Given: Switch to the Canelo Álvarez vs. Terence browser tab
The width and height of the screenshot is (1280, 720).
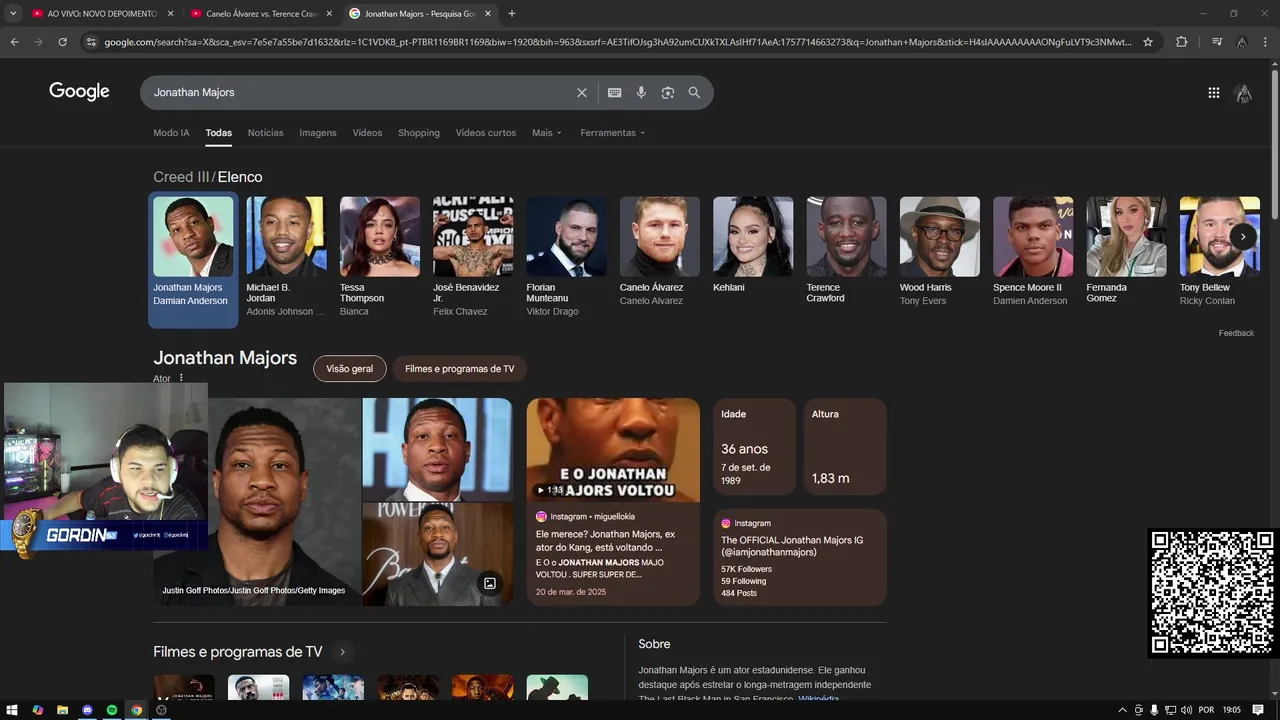Looking at the screenshot, I should pos(260,13).
